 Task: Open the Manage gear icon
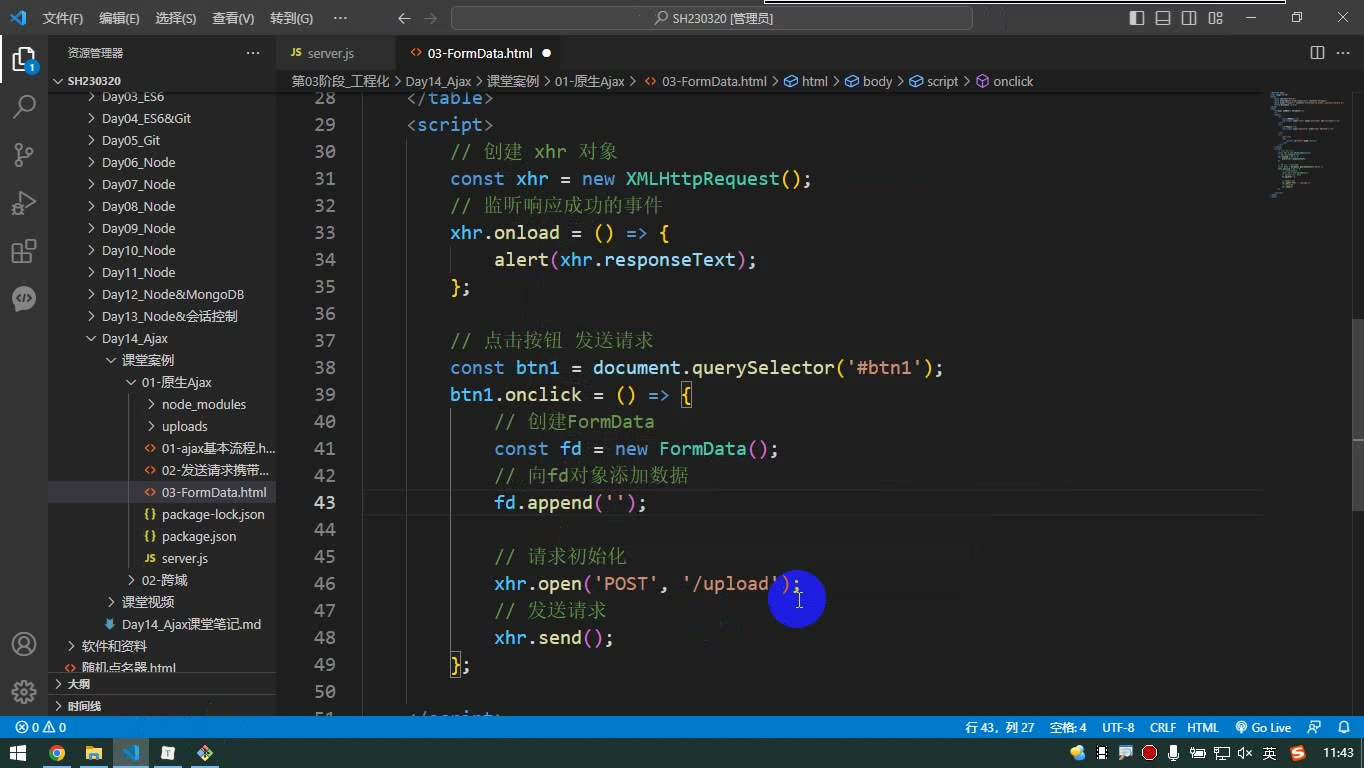24,692
